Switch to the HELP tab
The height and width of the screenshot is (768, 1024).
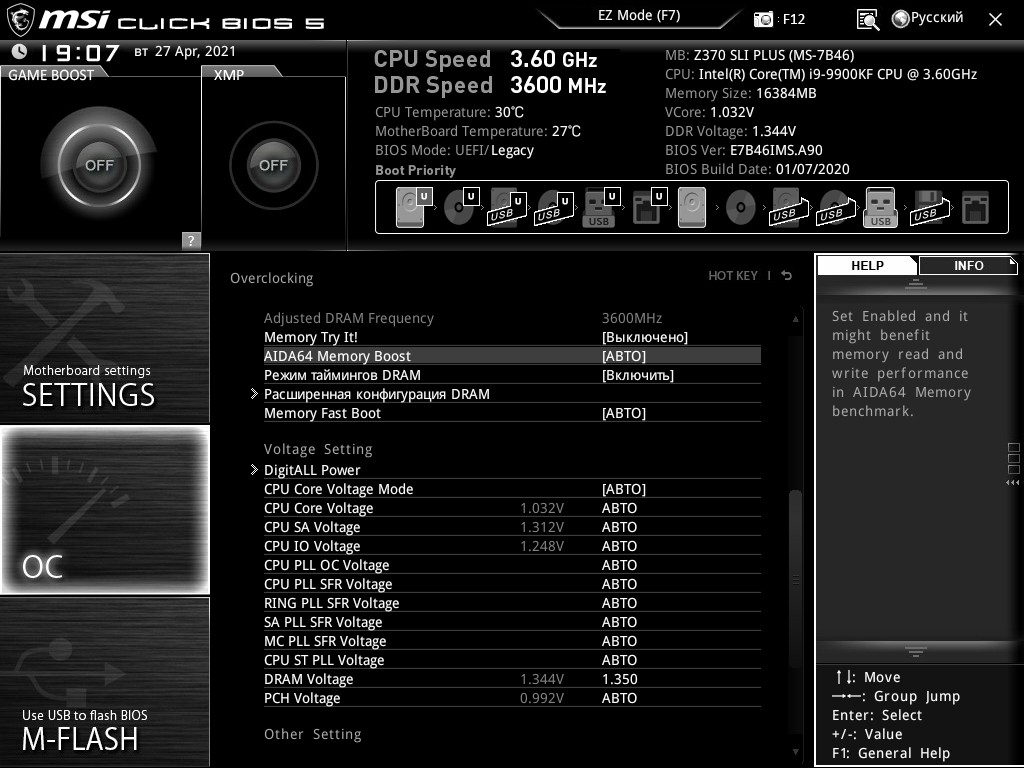click(867, 265)
